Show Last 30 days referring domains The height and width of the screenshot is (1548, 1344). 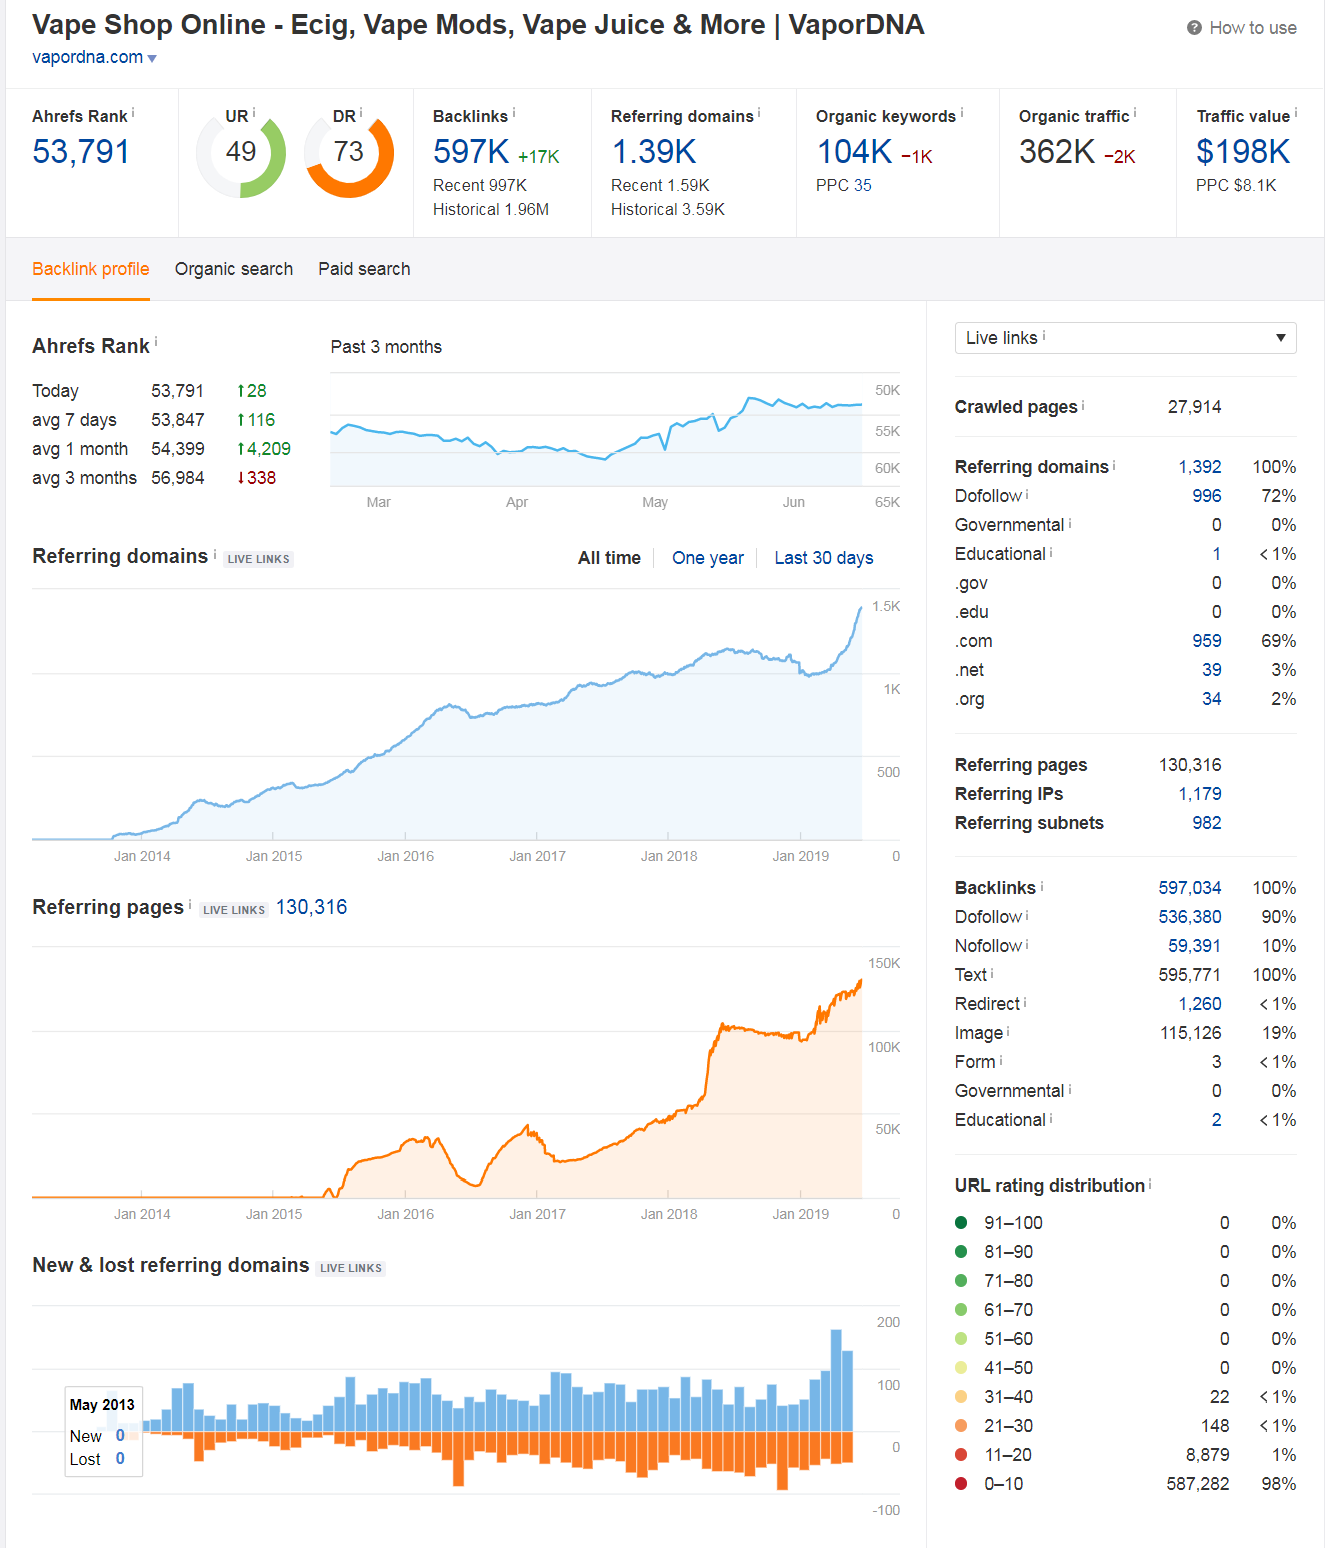click(823, 558)
